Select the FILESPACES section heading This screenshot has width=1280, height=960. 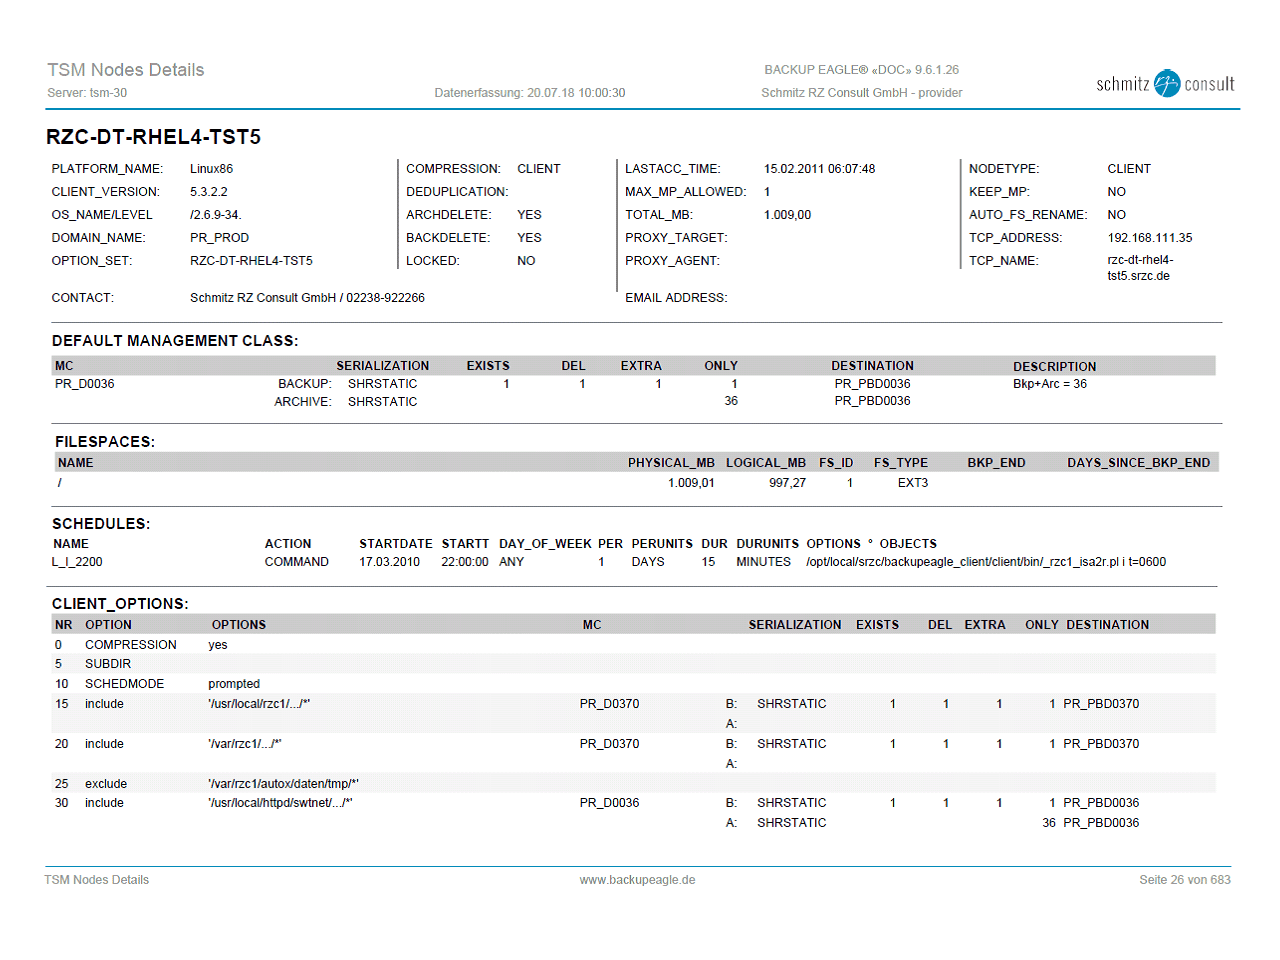[105, 442]
